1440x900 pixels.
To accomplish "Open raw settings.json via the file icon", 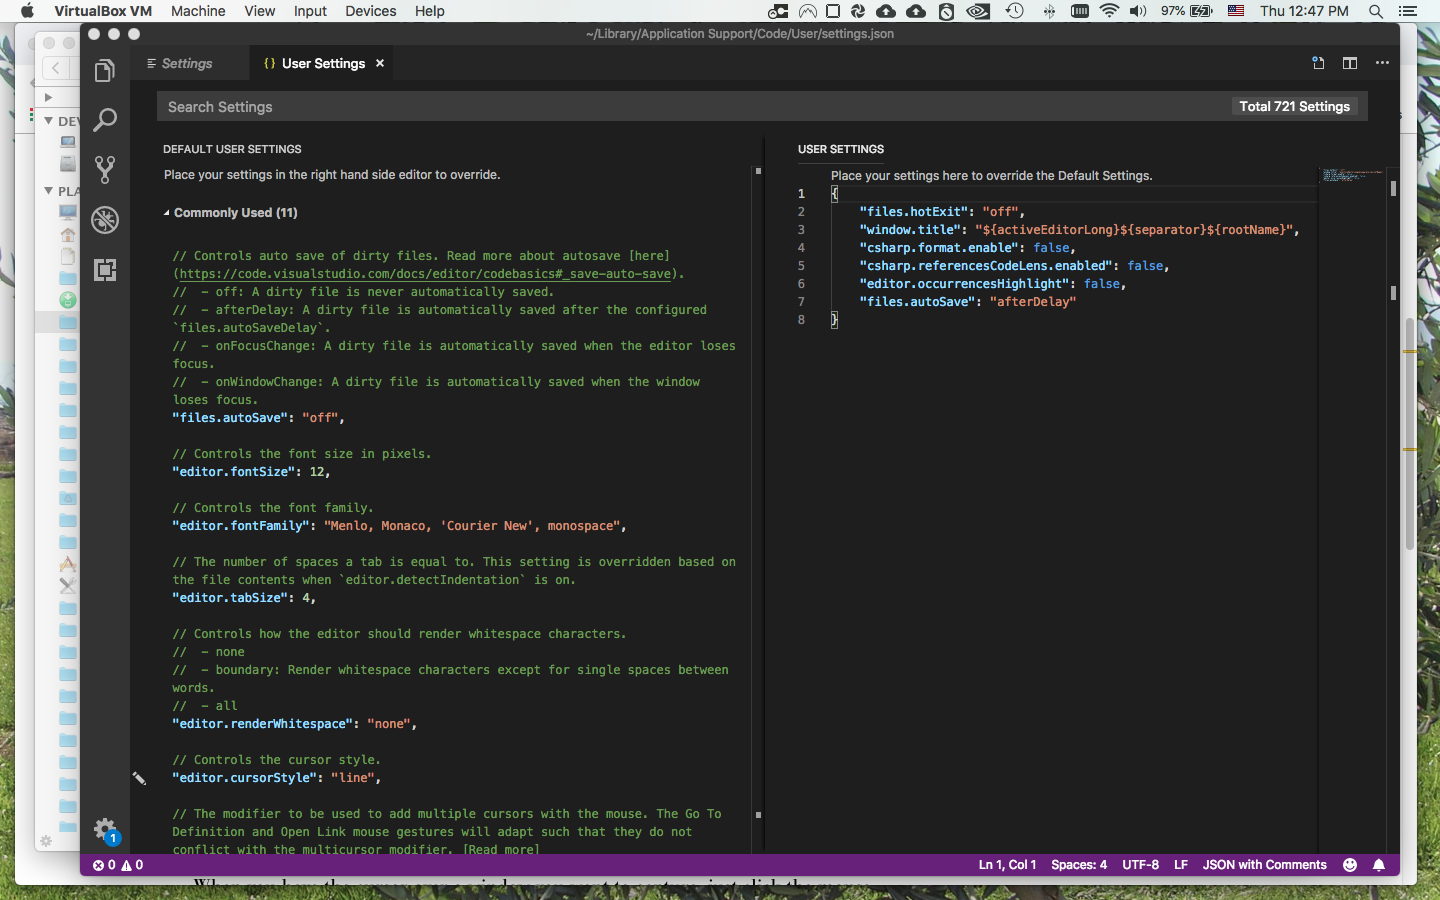I will click(1317, 62).
